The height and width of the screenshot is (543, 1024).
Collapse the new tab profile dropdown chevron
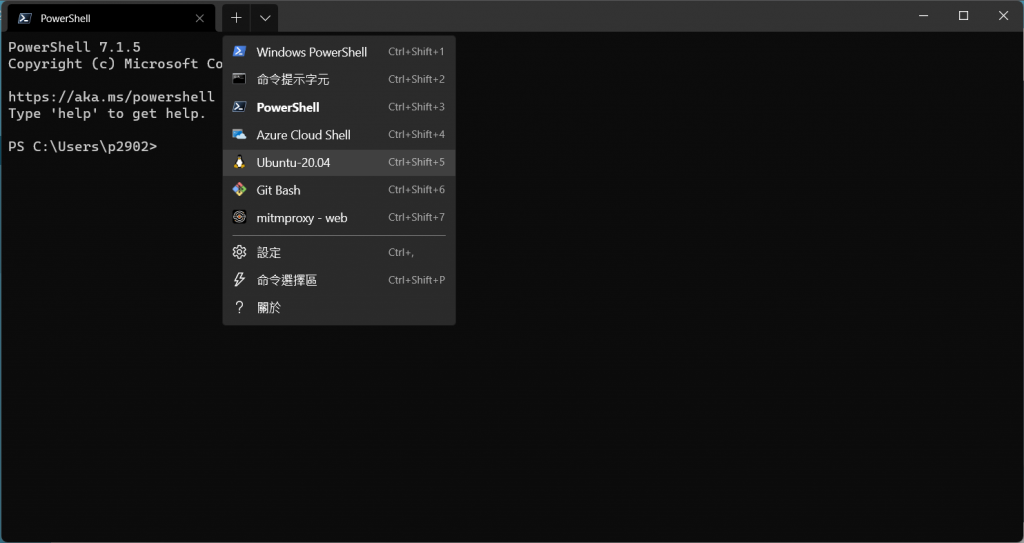tap(264, 18)
